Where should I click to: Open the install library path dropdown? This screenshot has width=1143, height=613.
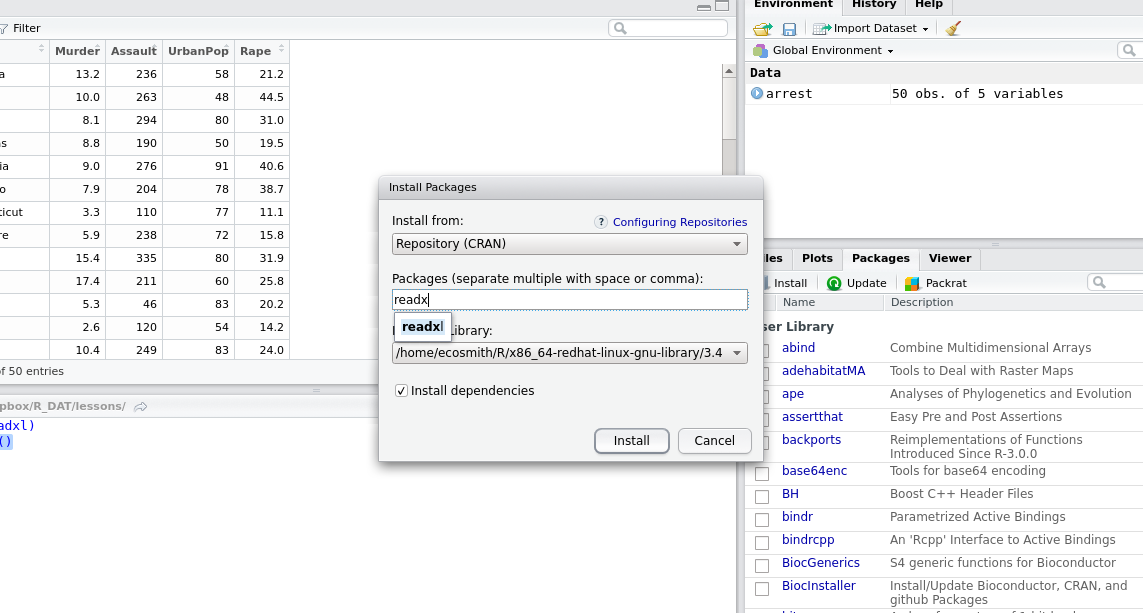click(x=569, y=353)
